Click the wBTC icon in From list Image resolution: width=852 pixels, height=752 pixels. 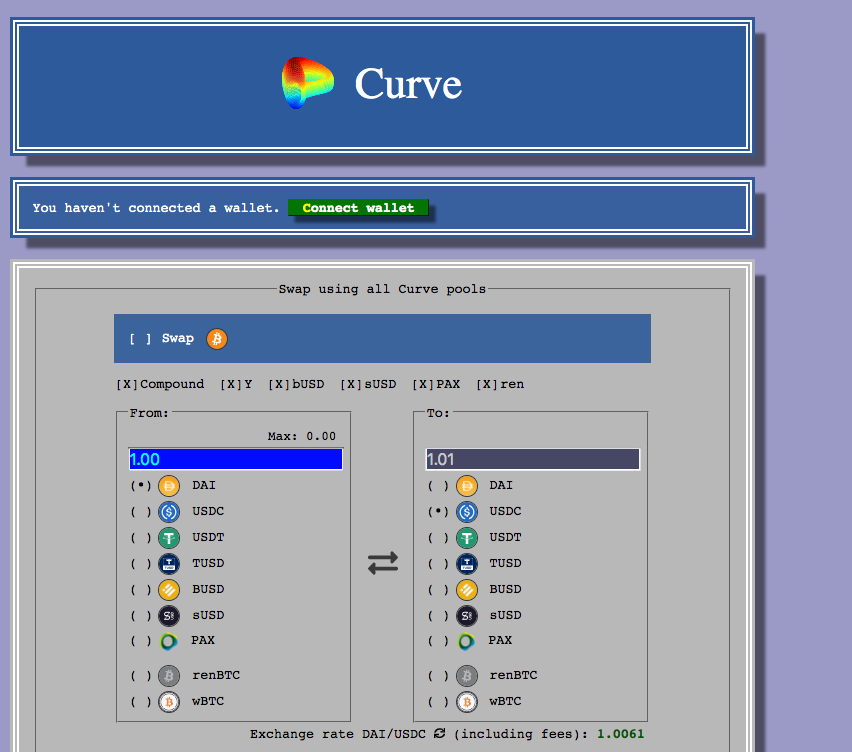(169, 701)
